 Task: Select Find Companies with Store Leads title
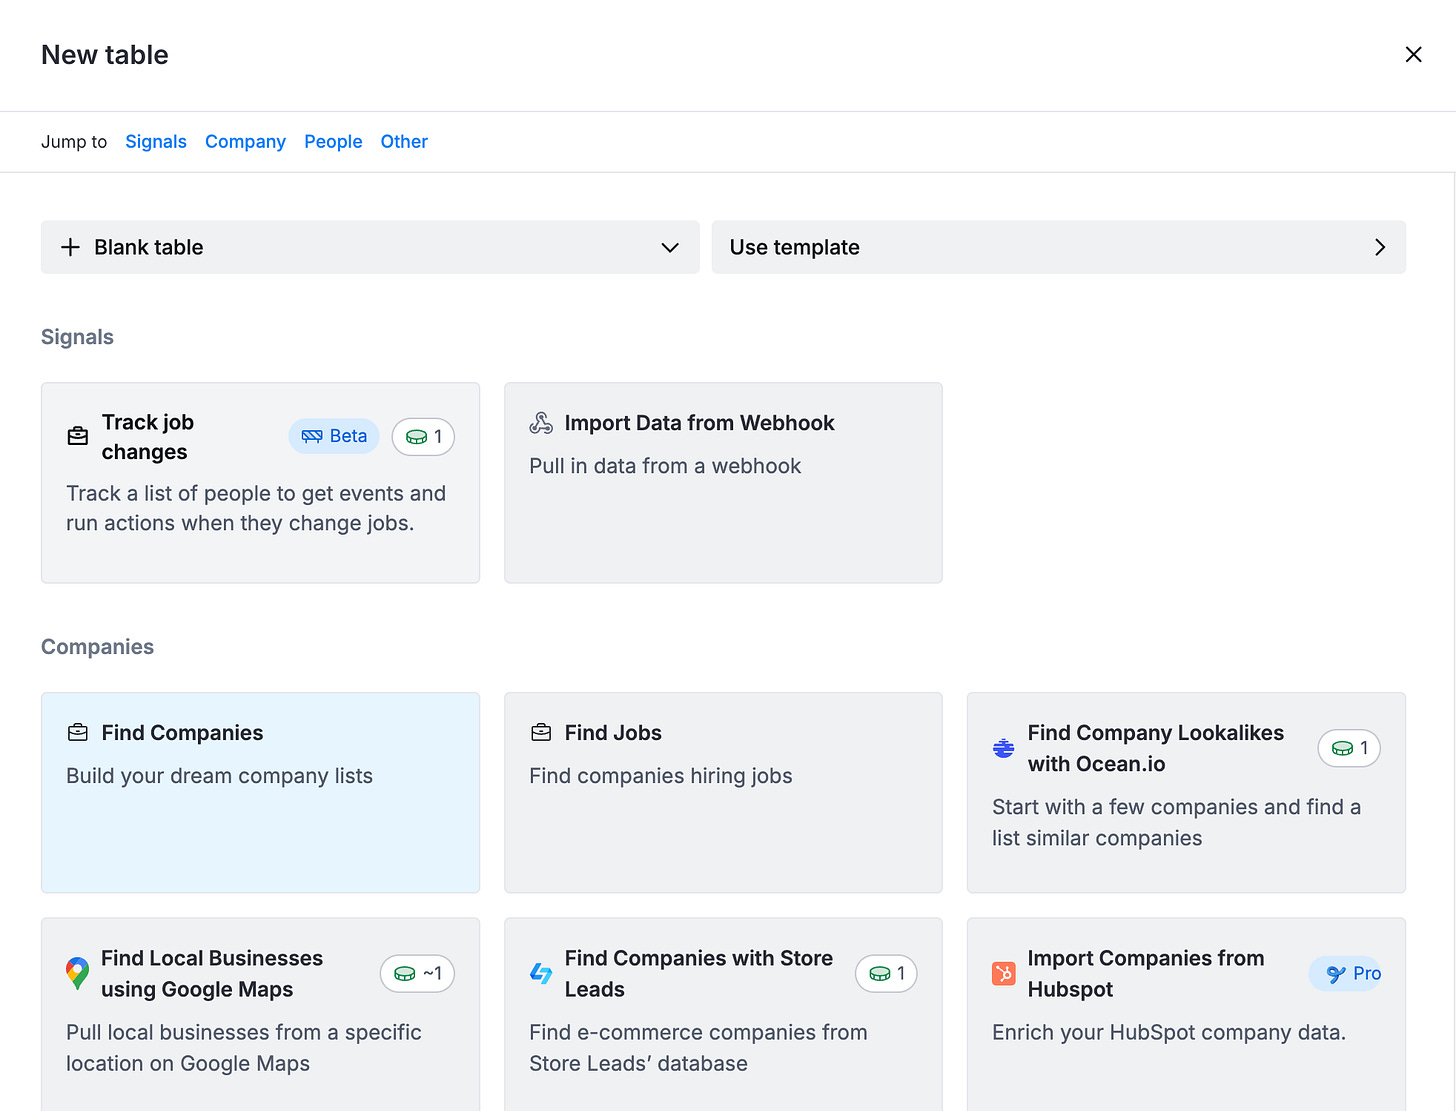(x=699, y=973)
